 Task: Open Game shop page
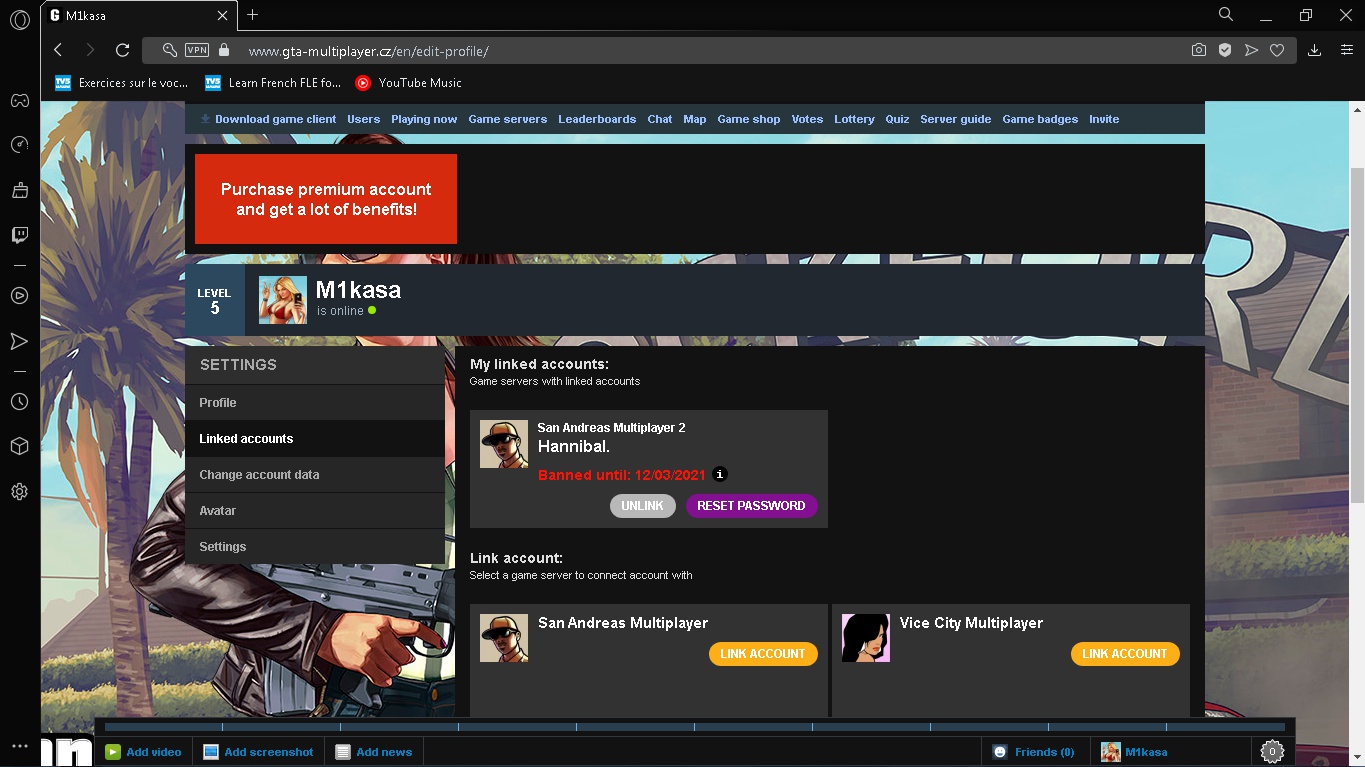[x=749, y=119]
